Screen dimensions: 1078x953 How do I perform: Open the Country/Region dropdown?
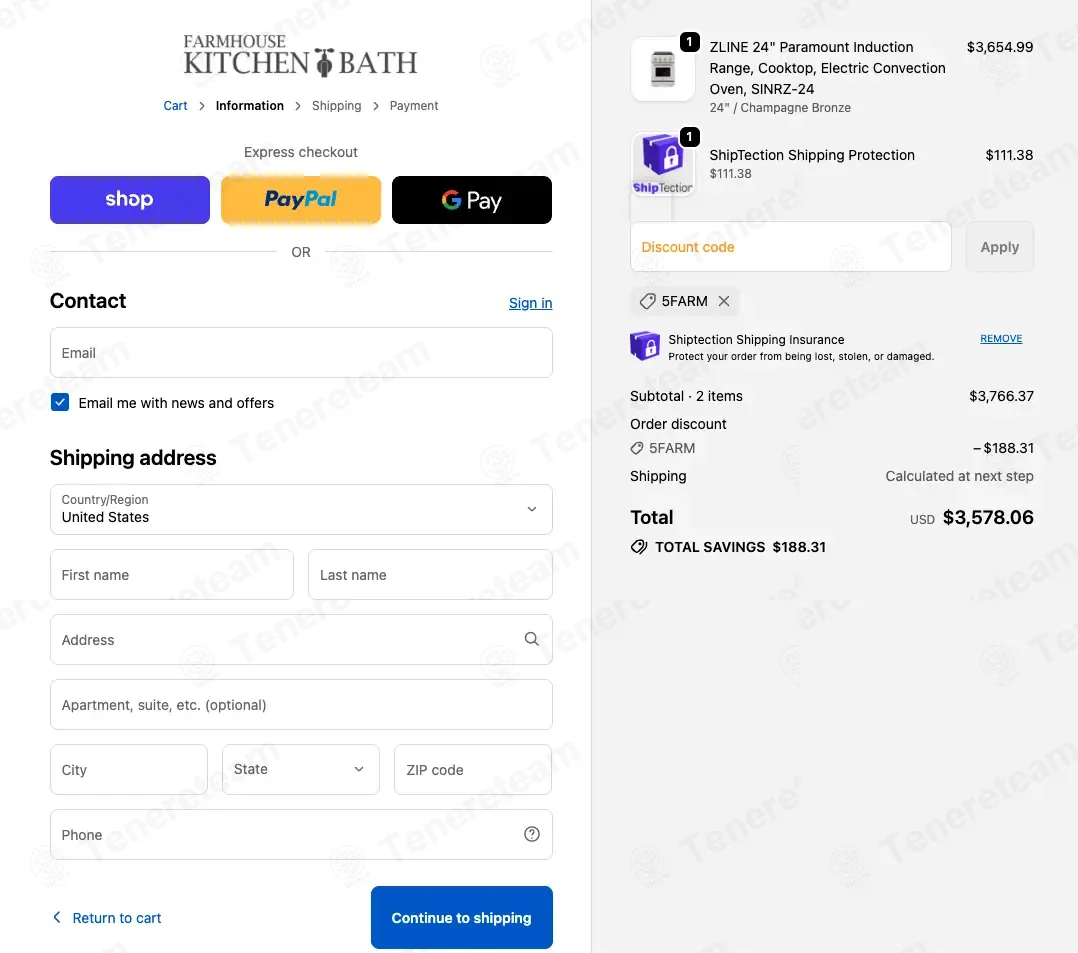[301, 510]
